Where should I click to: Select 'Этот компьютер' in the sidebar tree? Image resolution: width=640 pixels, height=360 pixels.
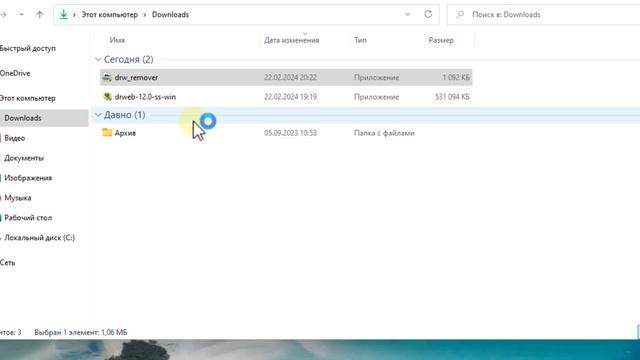(x=28, y=98)
